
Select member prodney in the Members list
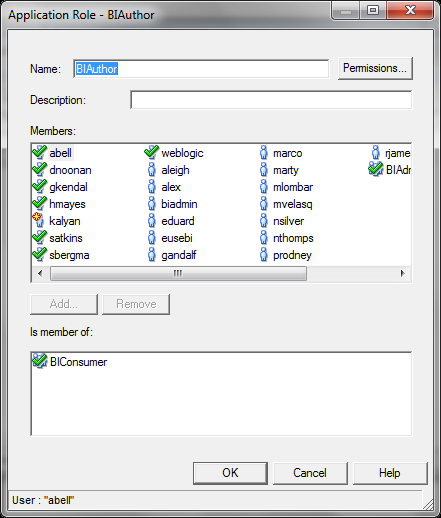(292, 255)
